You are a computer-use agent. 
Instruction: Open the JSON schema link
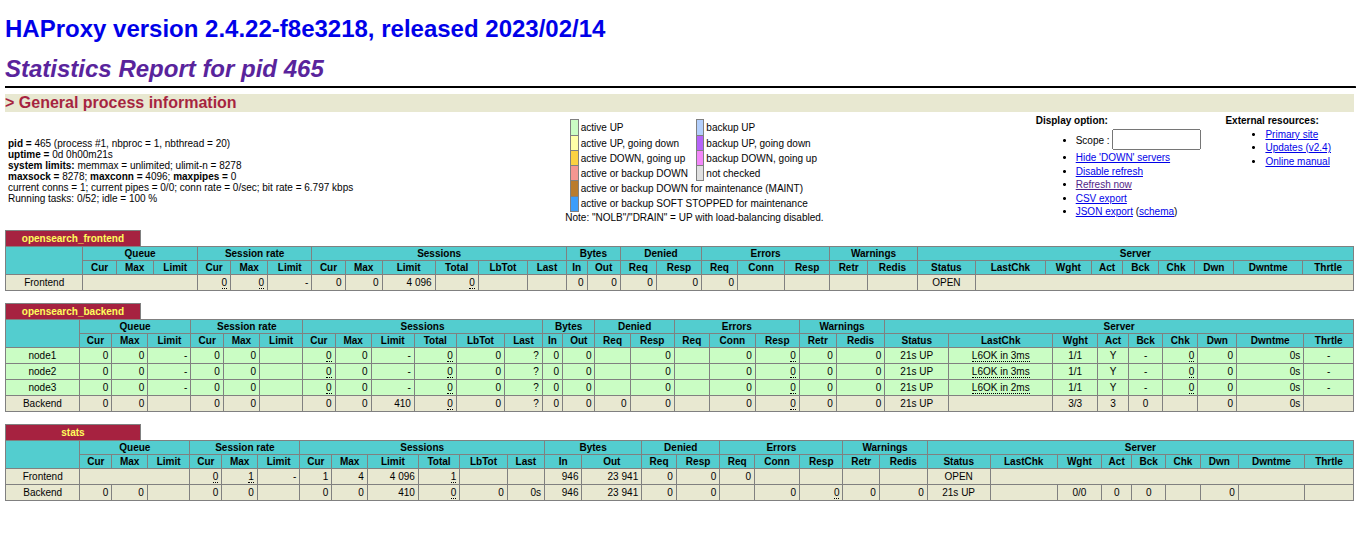point(1156,212)
